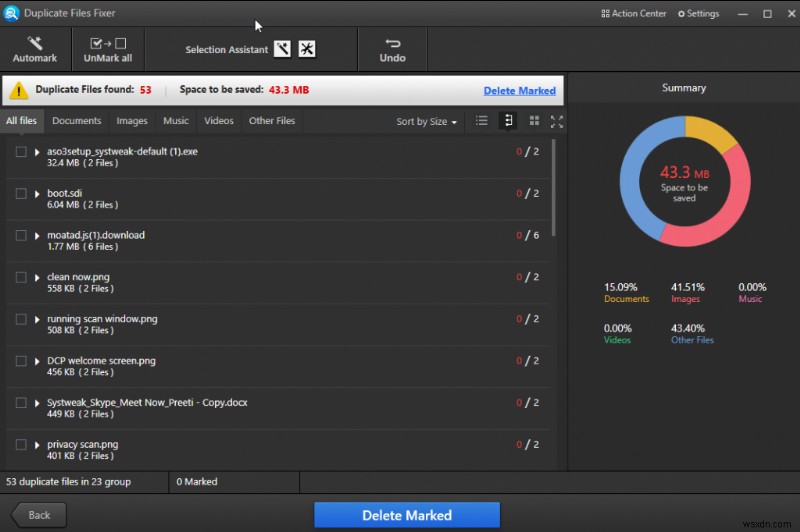The width and height of the screenshot is (800, 532).
Task: Open the Selection Assistant tools icon
Action: point(307,49)
